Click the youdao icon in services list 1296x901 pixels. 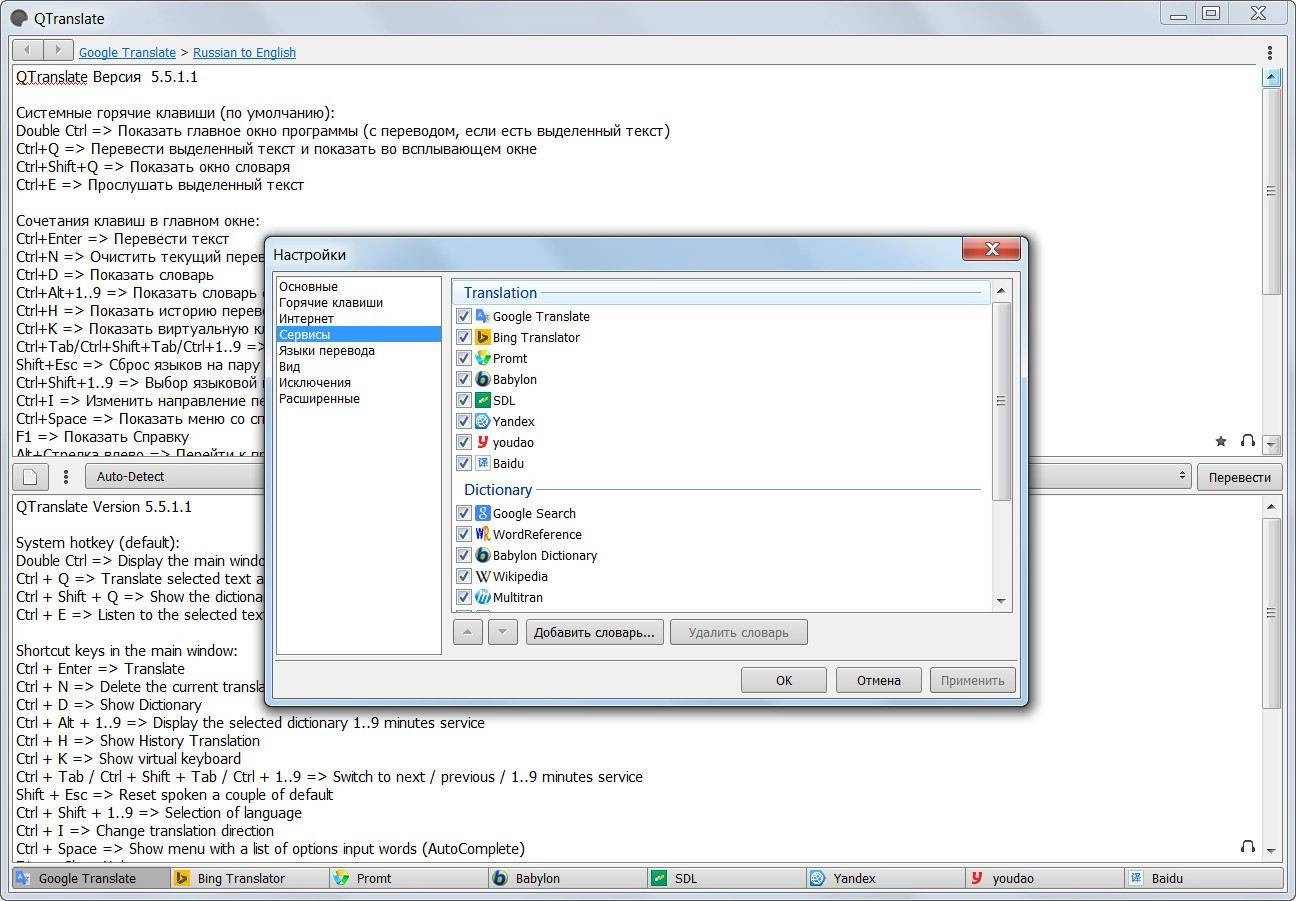(x=482, y=442)
